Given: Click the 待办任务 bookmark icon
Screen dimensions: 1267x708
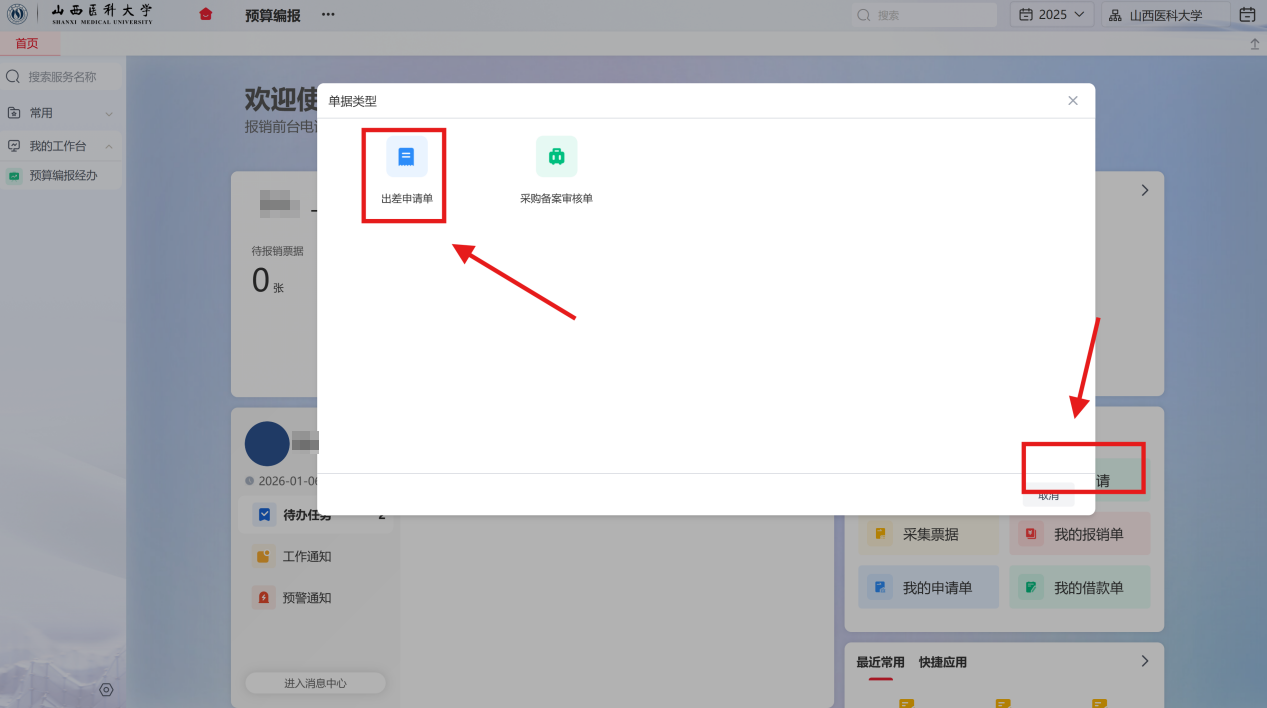Looking at the screenshot, I should [x=264, y=515].
